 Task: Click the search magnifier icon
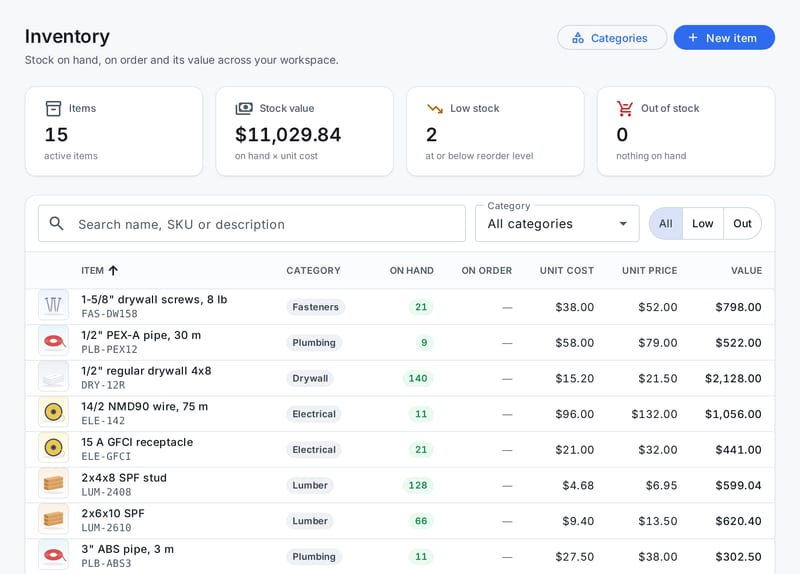click(57, 223)
